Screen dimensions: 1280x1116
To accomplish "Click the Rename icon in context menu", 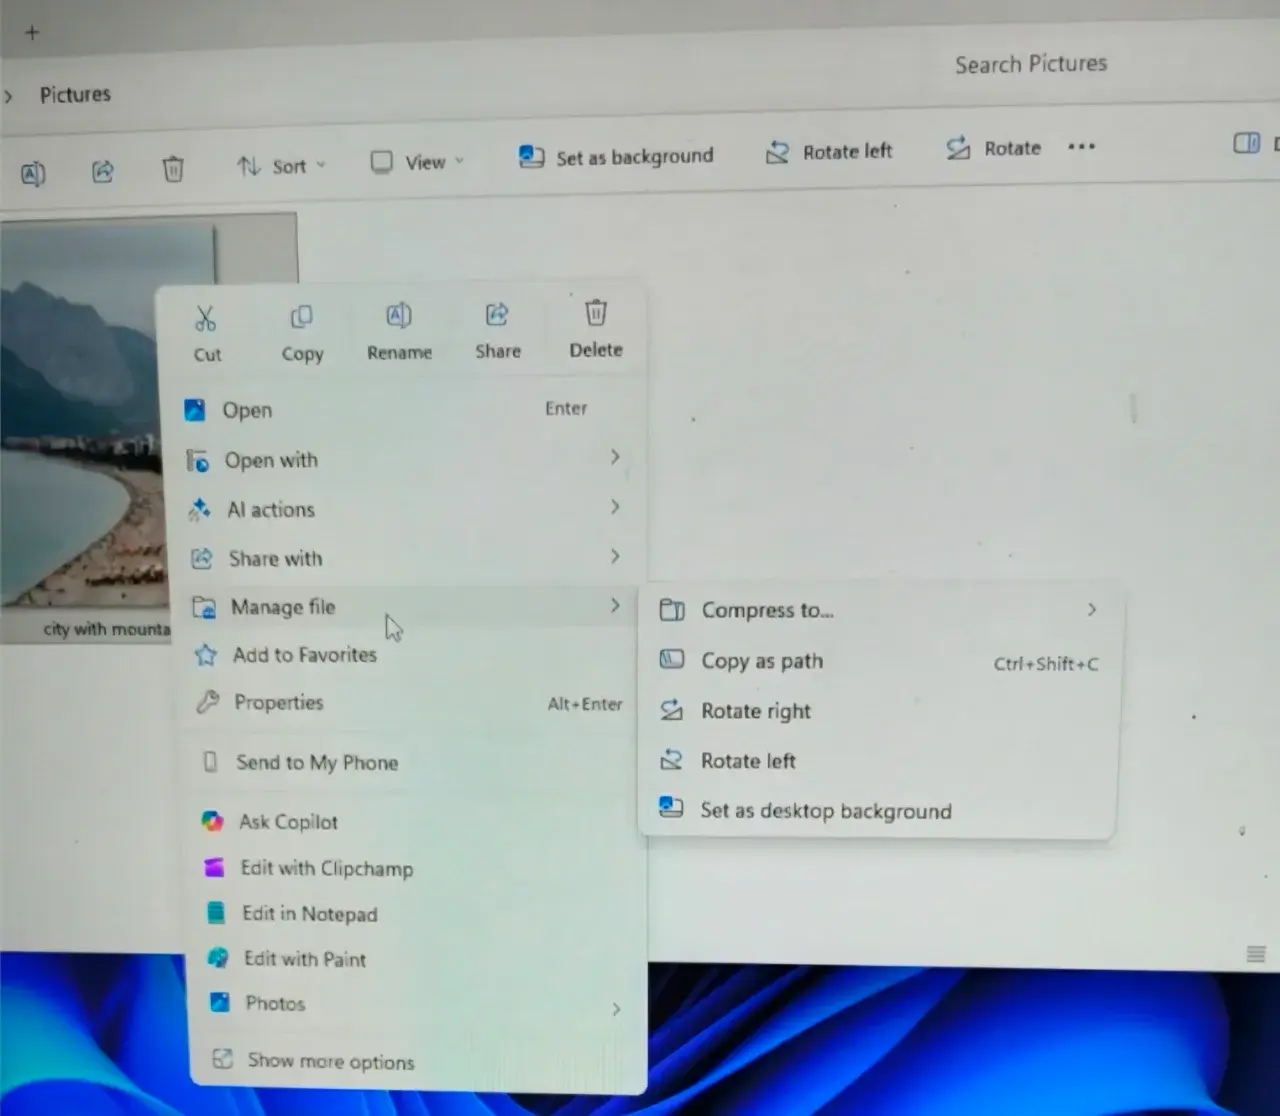I will (398, 317).
